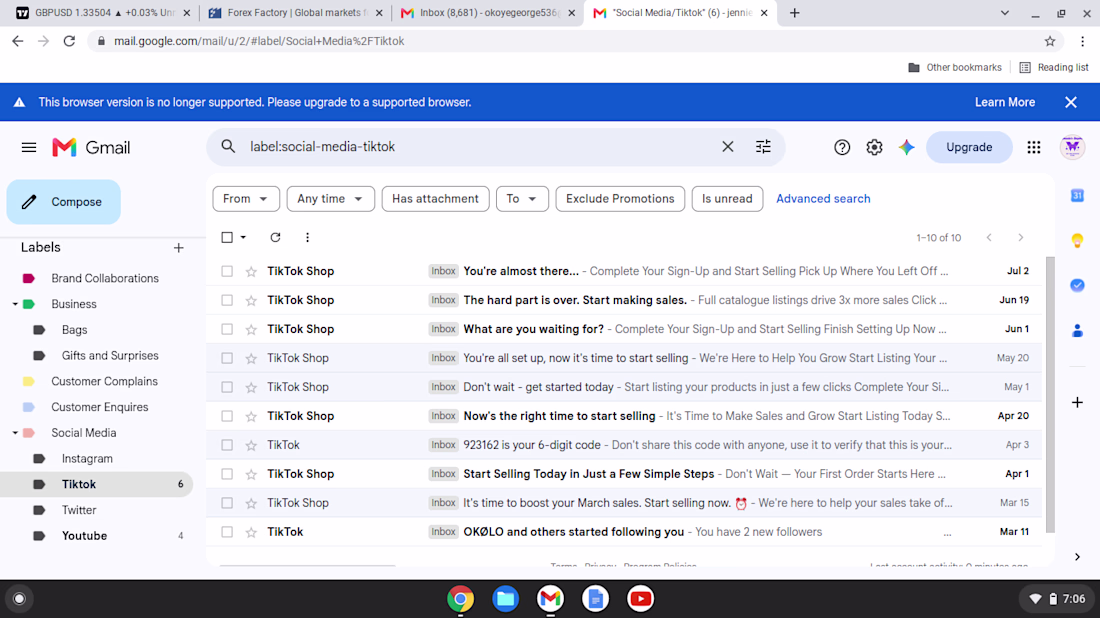Click the Upgrade button
Image resolution: width=1100 pixels, height=618 pixels.
pos(969,147)
